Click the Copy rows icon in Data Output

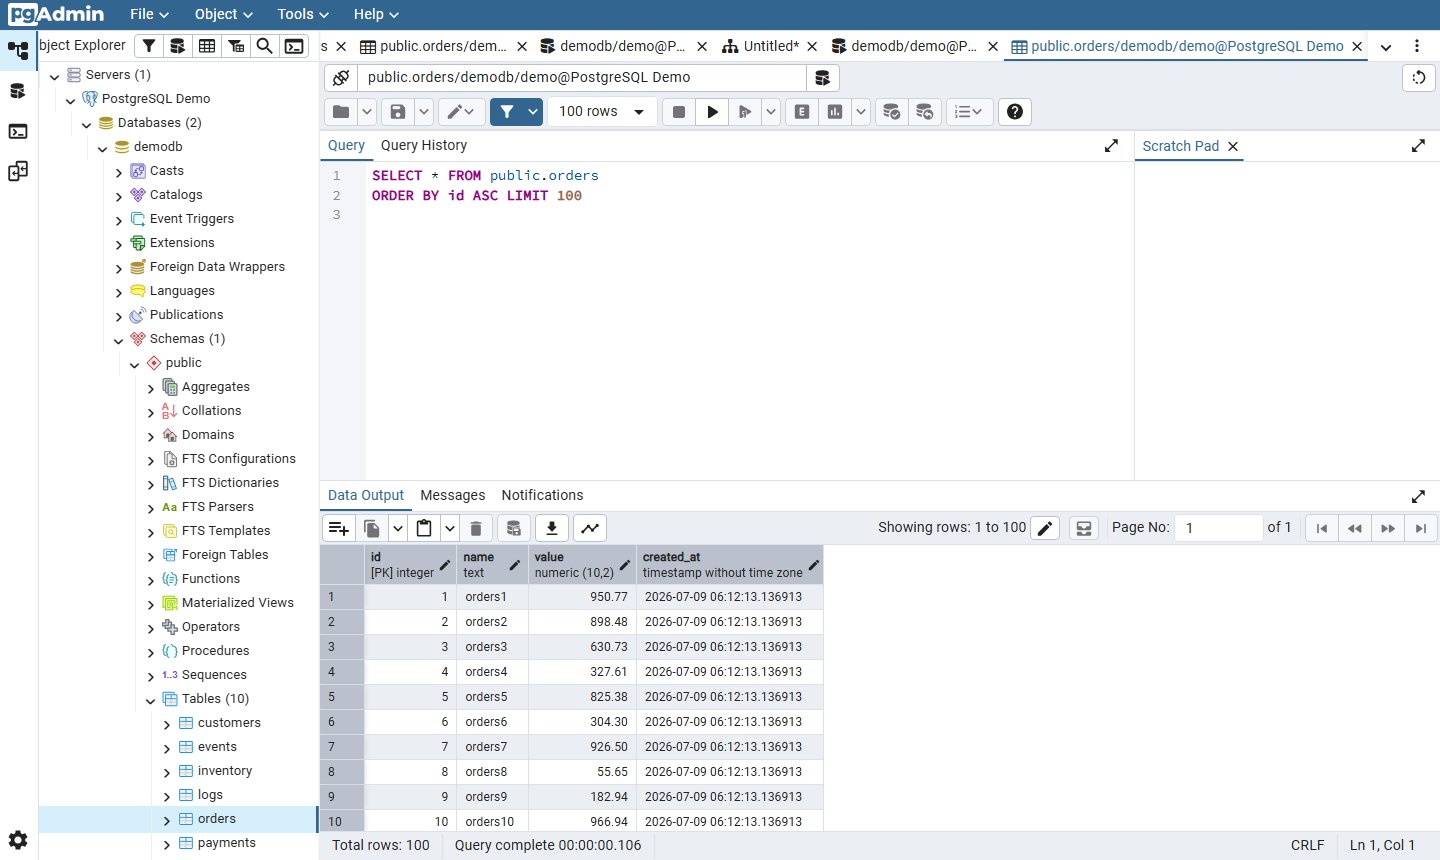[372, 528]
